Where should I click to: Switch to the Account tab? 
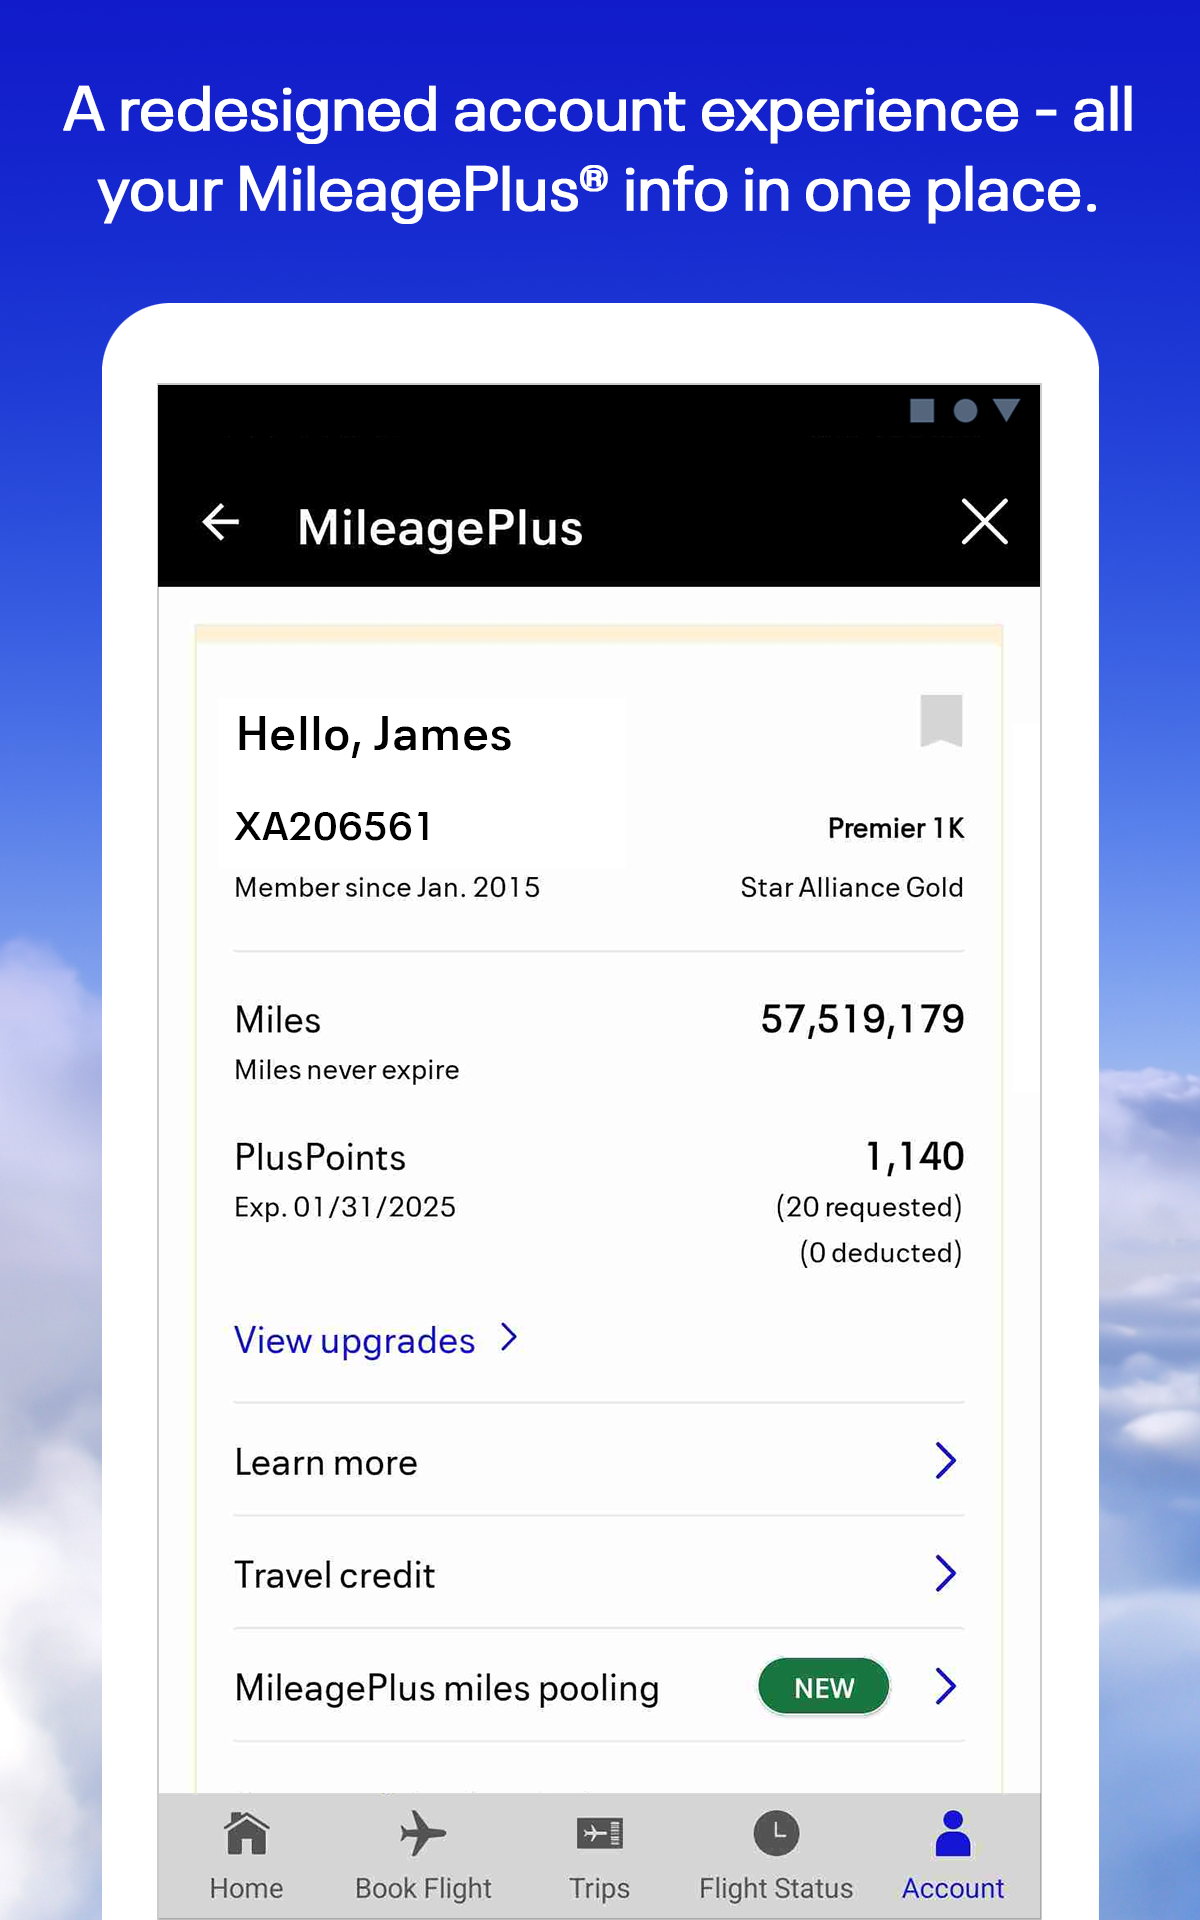[x=953, y=1860]
